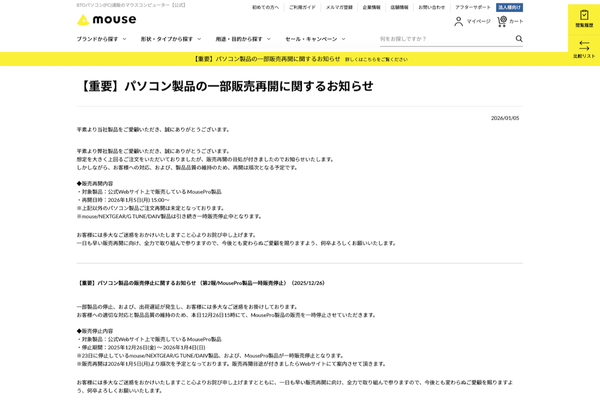Expand the ブランドから探す menu
Viewport: 600px width, 401px height.
[101, 39]
